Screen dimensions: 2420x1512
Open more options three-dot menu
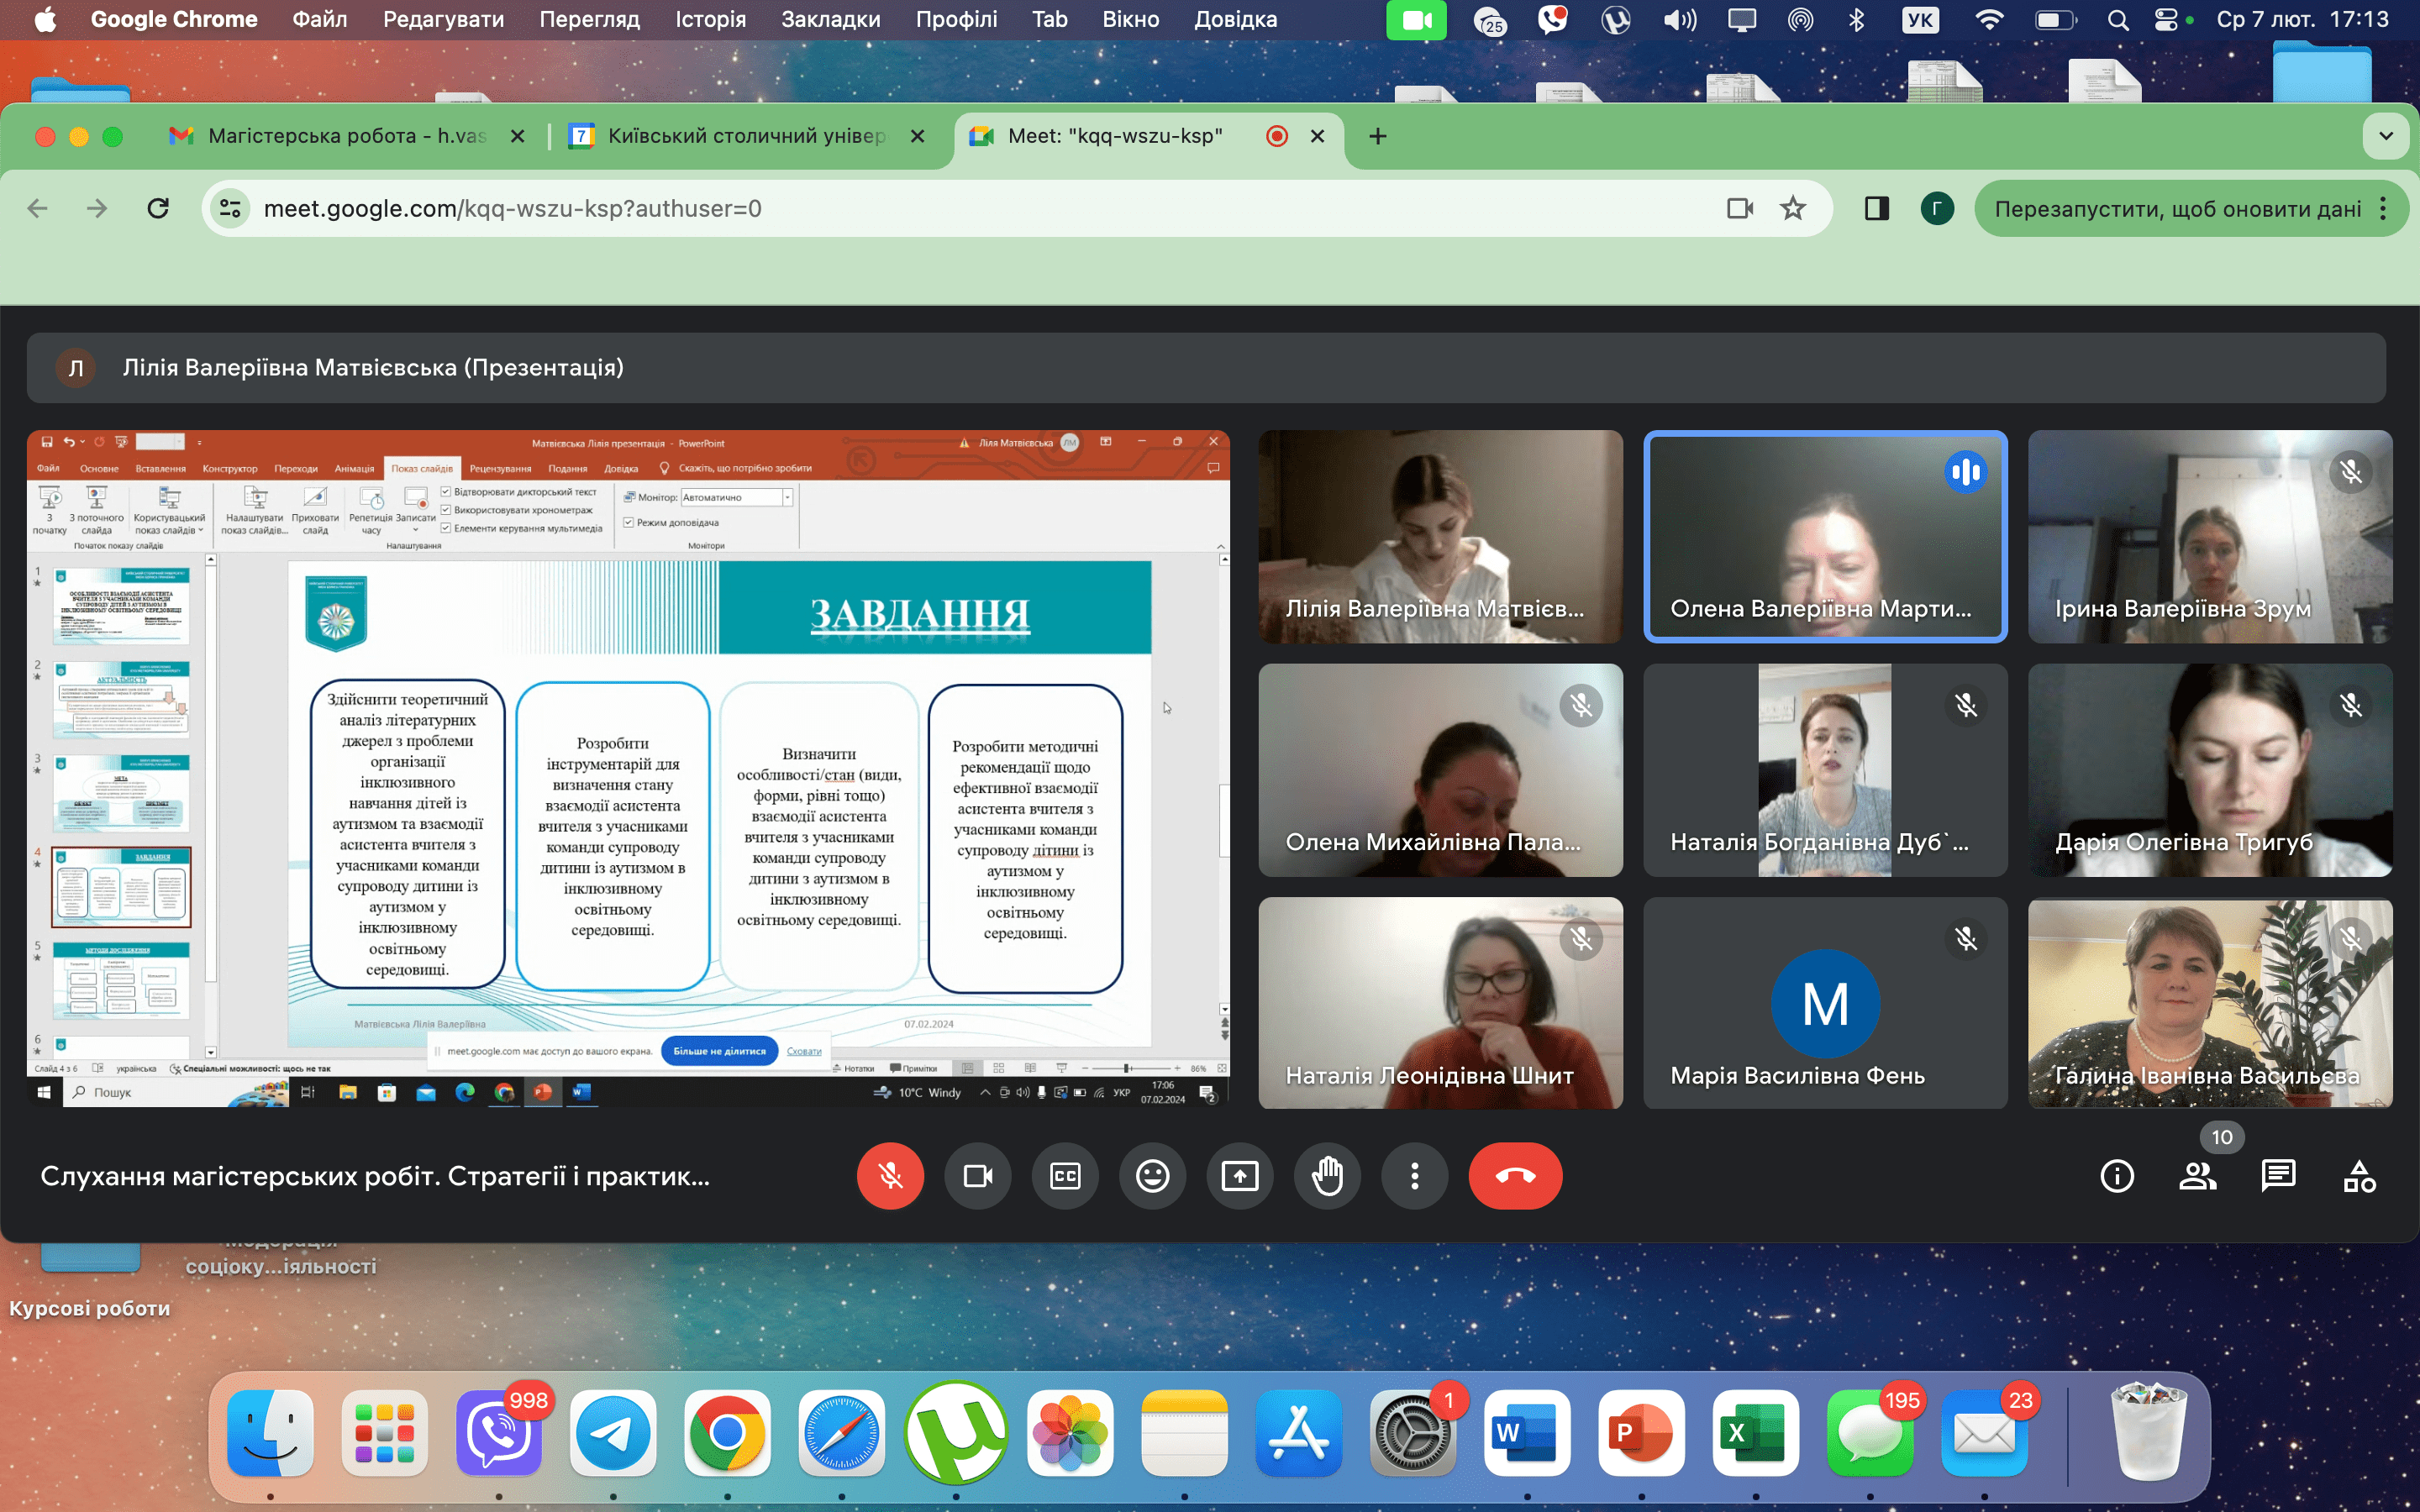1414,1176
